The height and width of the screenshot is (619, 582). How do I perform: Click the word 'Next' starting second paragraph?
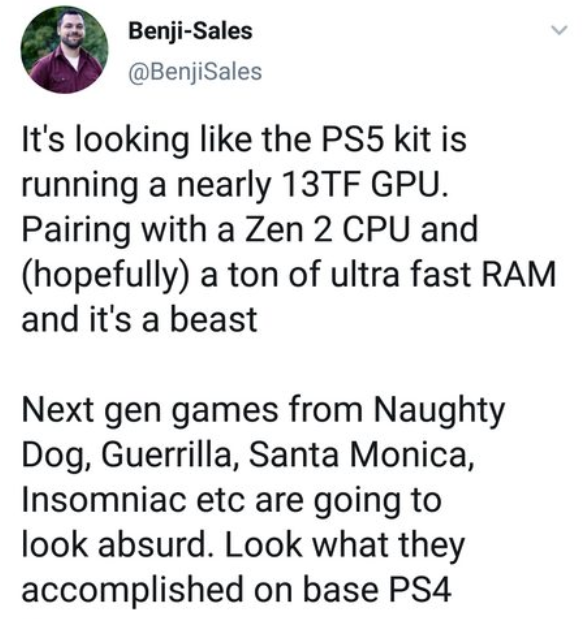coord(58,409)
